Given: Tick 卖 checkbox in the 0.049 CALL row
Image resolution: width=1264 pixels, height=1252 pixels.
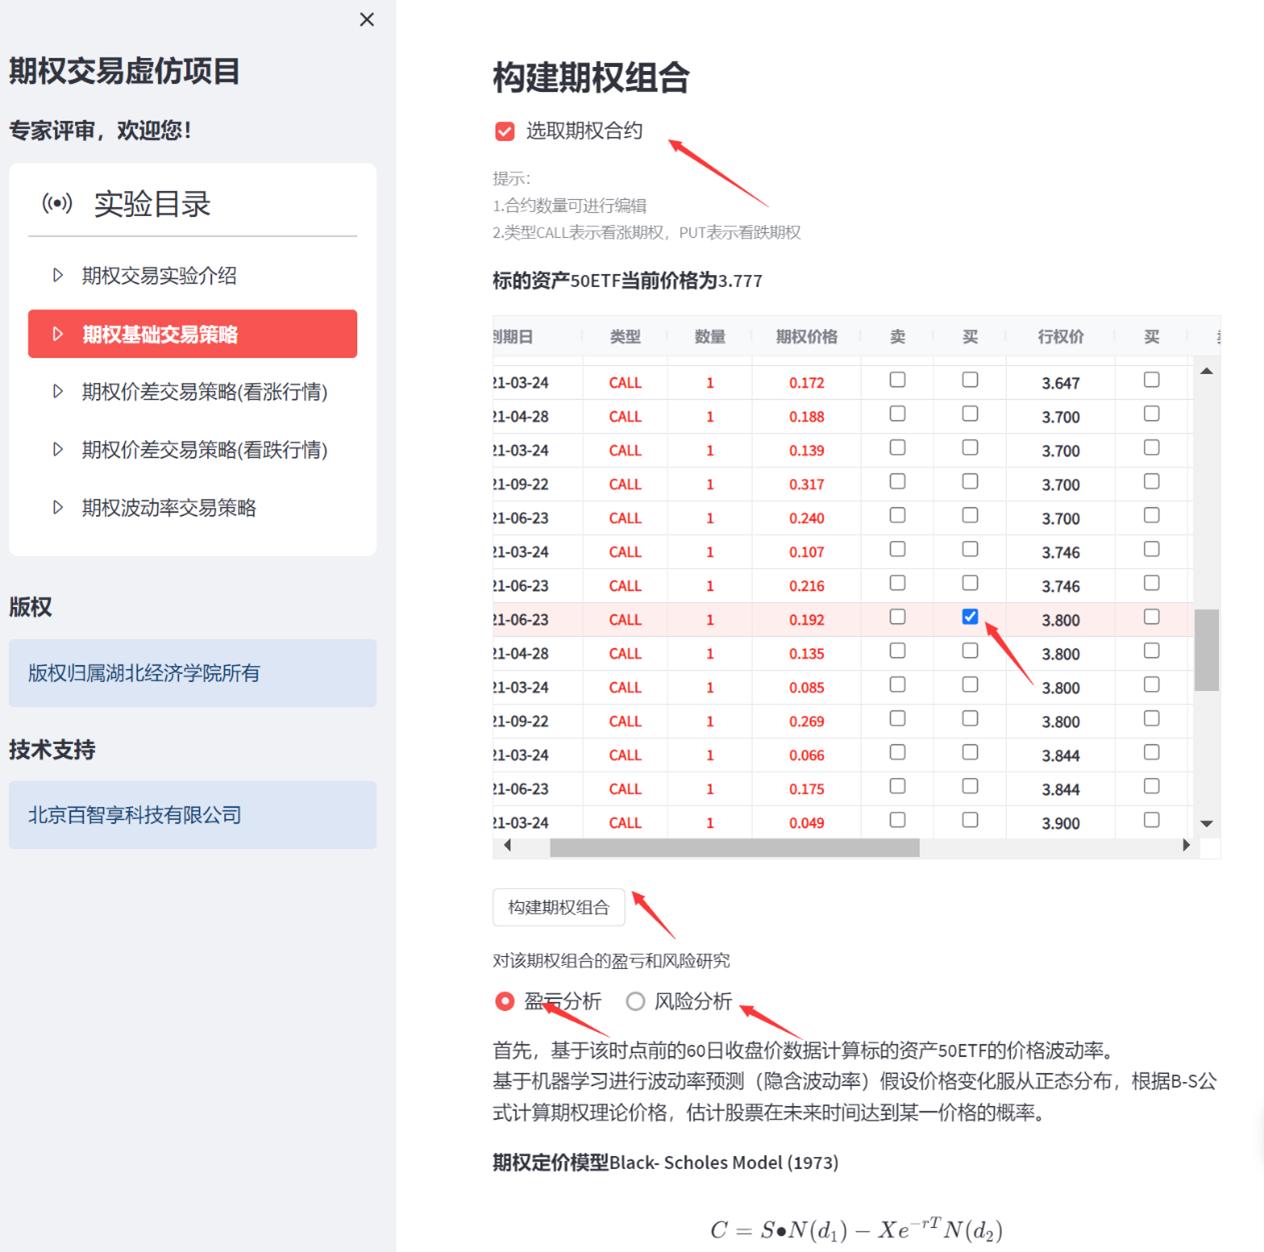Looking at the screenshot, I should click(897, 820).
